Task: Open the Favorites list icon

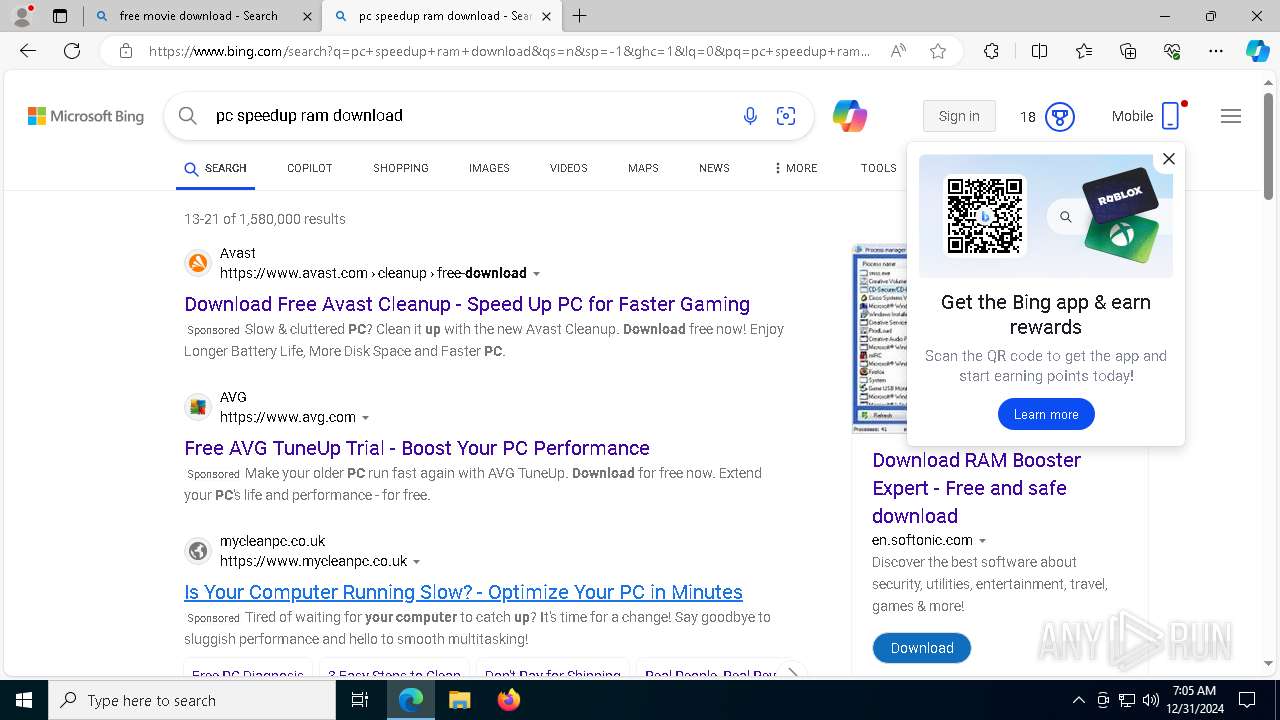Action: pyautogui.click(x=1084, y=51)
